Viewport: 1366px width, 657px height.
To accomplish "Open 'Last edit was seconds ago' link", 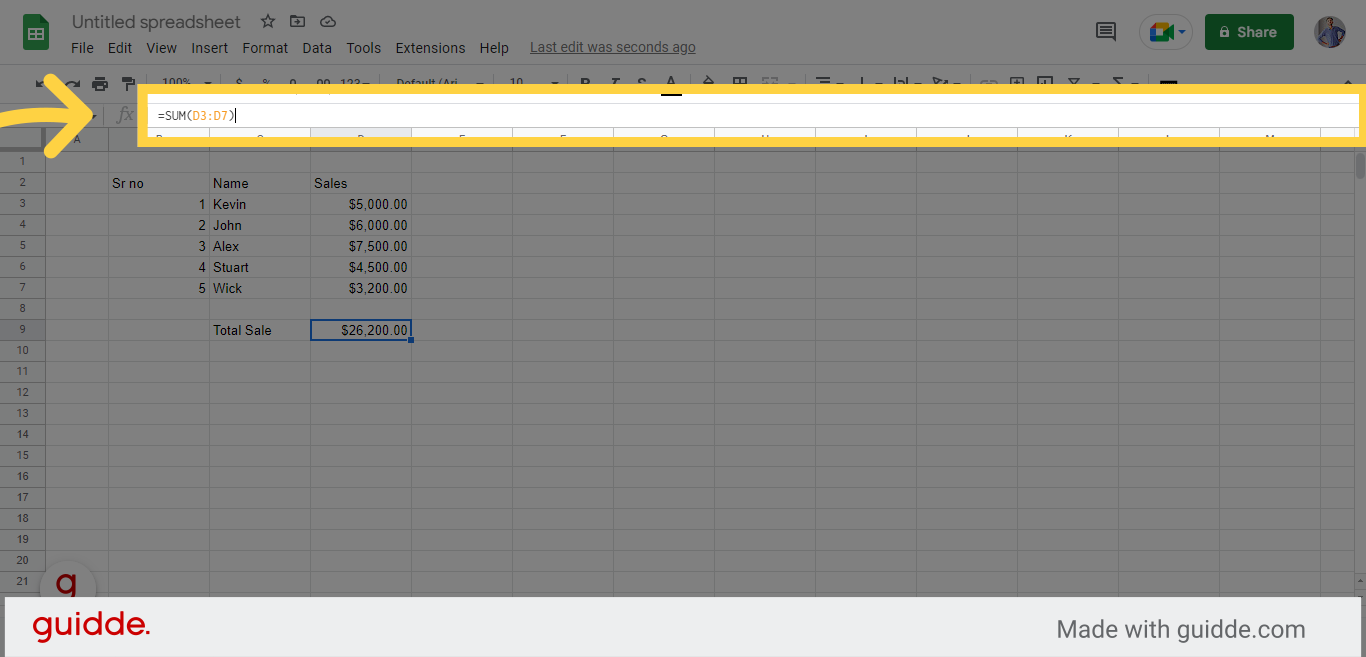I will (x=612, y=47).
